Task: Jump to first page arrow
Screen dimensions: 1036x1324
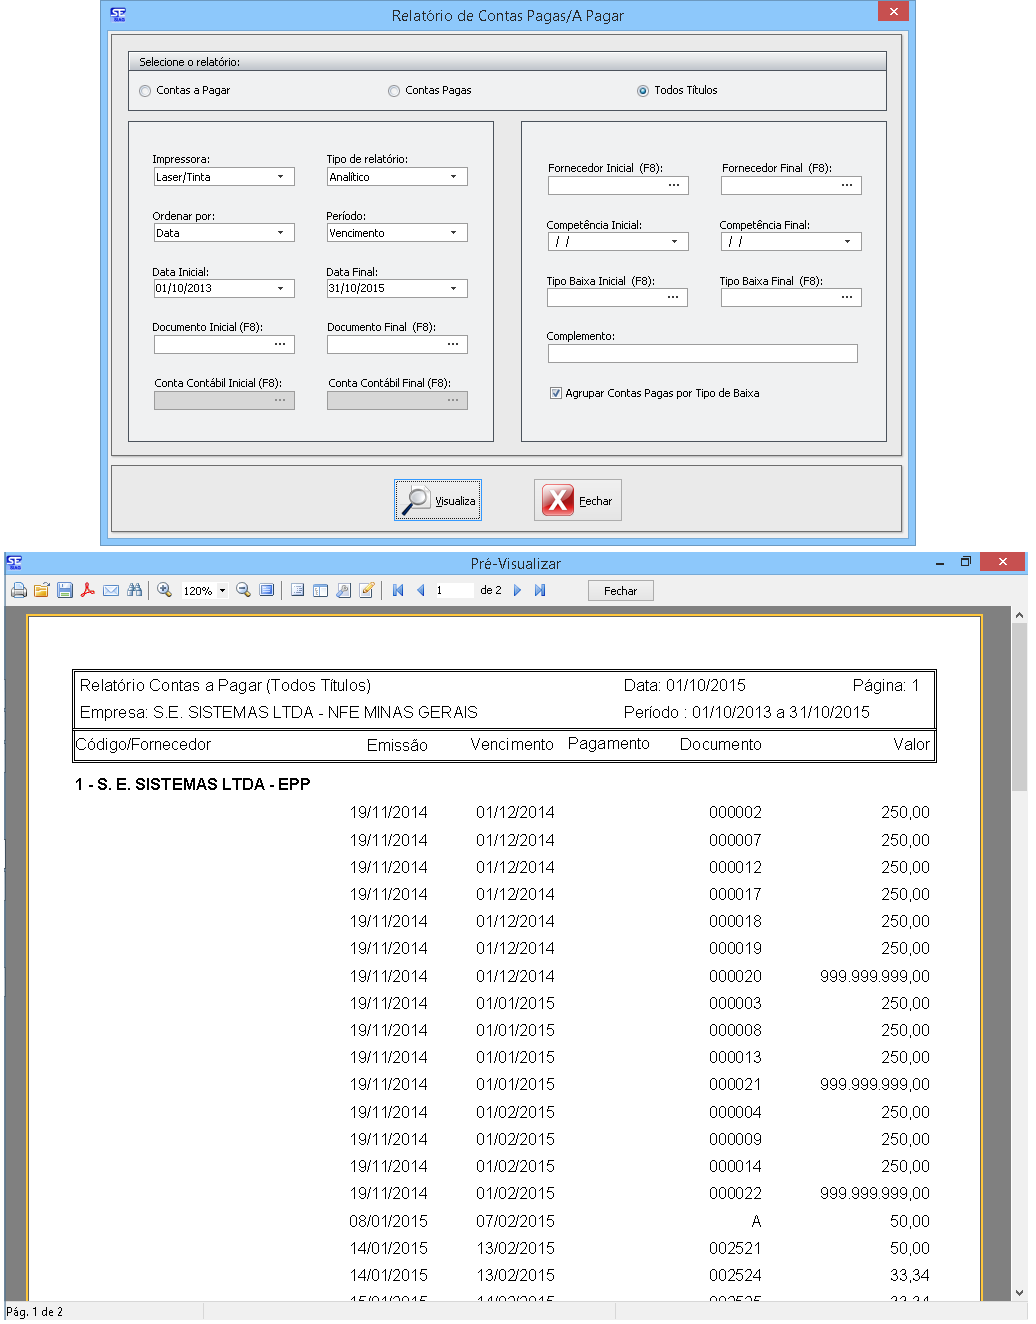Action: click(x=398, y=591)
